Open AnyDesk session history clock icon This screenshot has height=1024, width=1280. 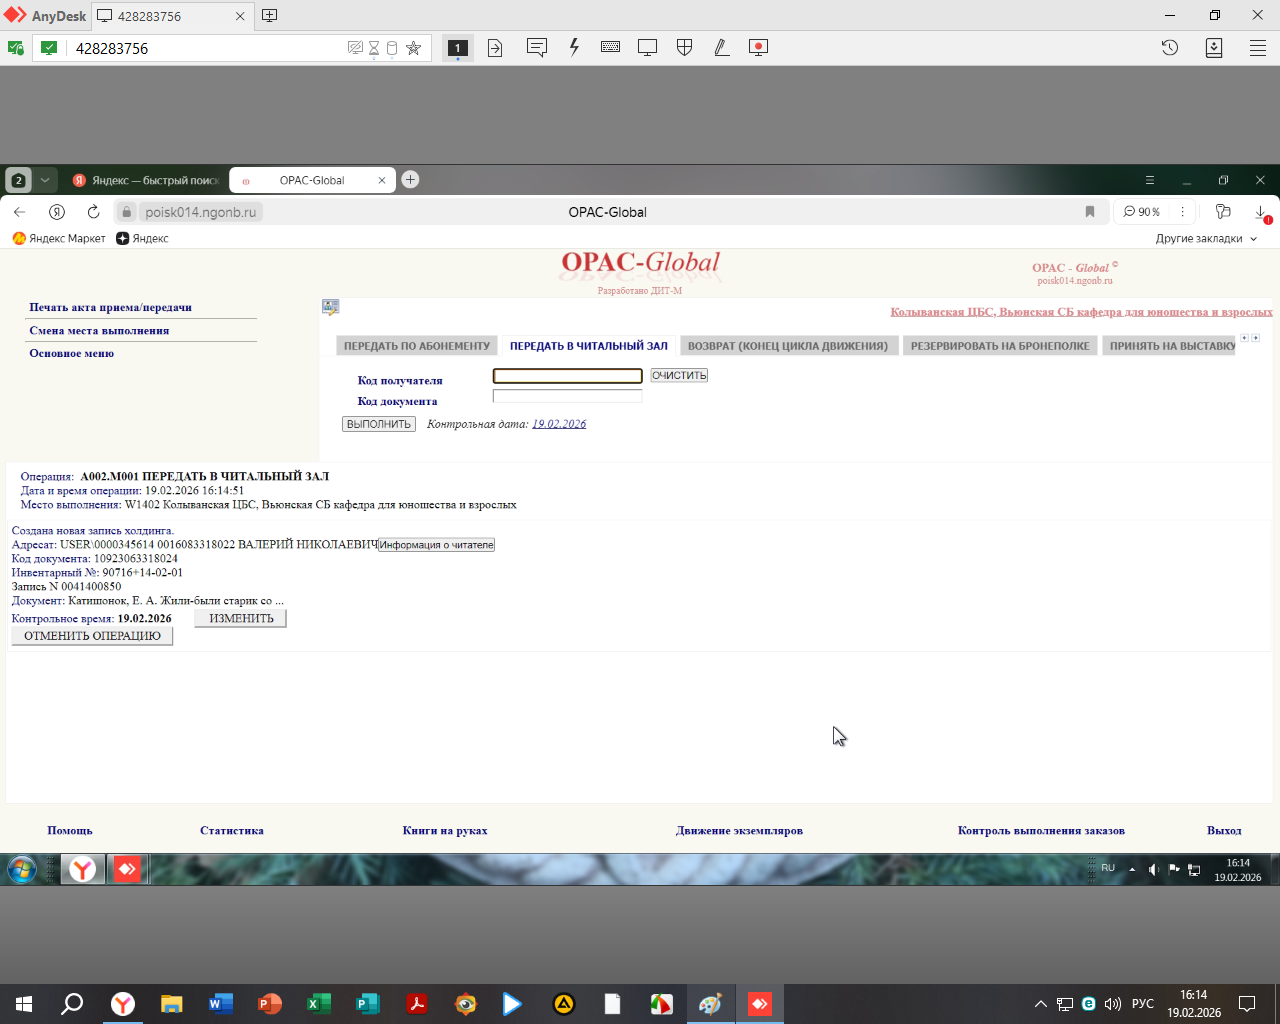[x=1169, y=48]
